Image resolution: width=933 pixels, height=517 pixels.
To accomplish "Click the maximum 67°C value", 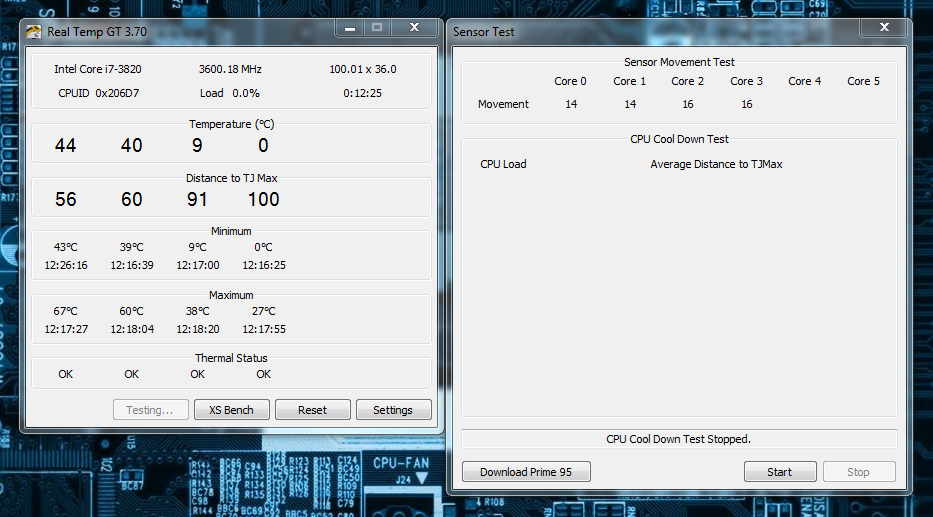I will click(65, 311).
